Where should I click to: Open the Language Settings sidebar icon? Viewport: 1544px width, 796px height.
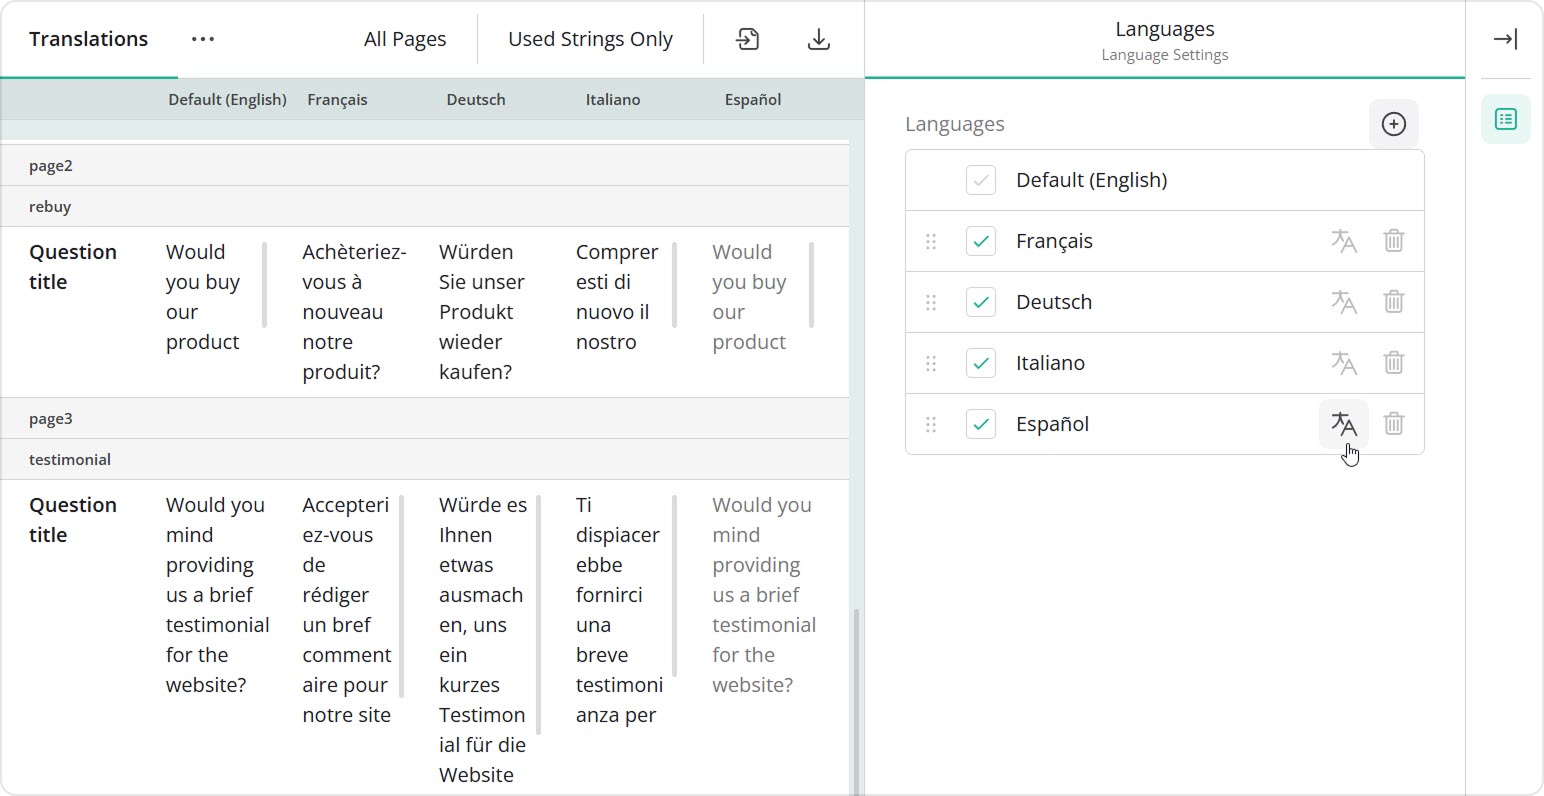click(1505, 118)
